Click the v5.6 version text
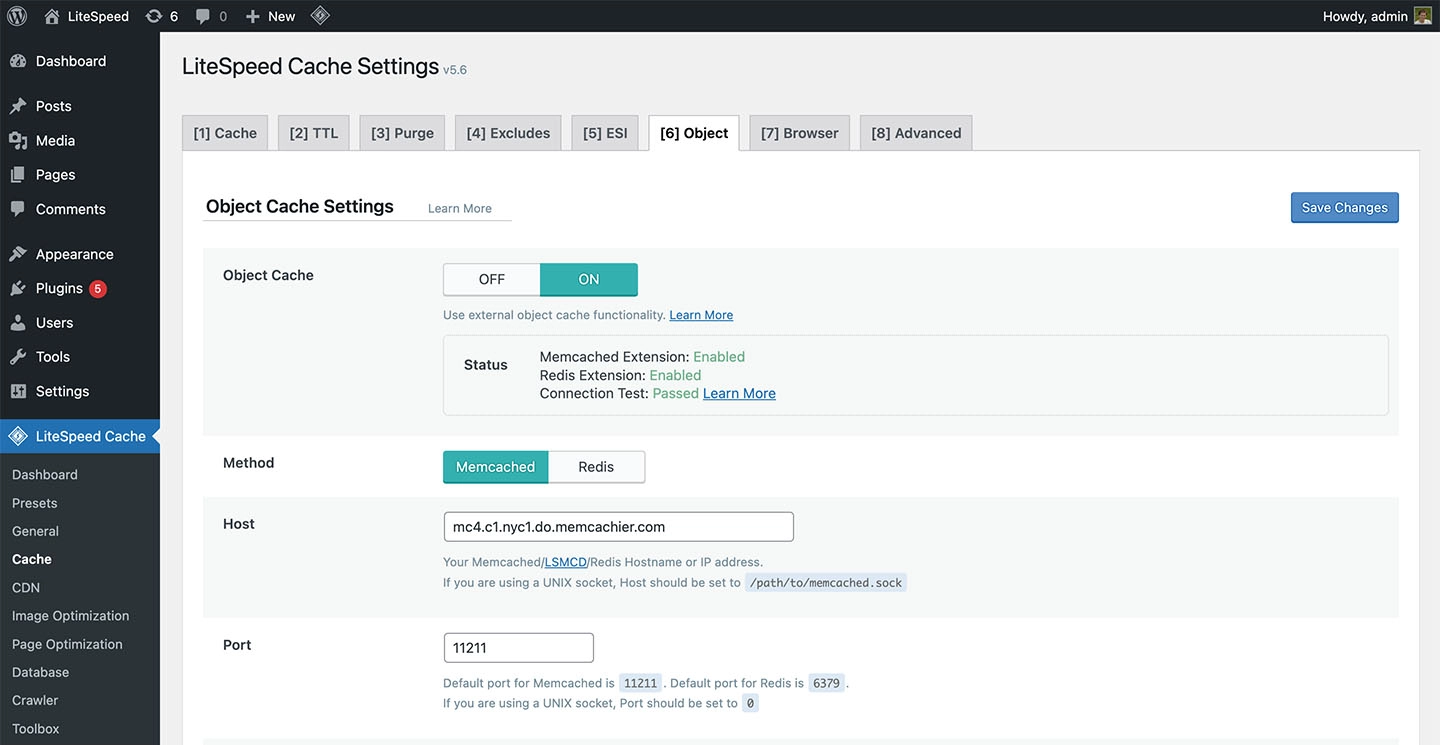Viewport: 1440px width, 745px height. click(455, 70)
